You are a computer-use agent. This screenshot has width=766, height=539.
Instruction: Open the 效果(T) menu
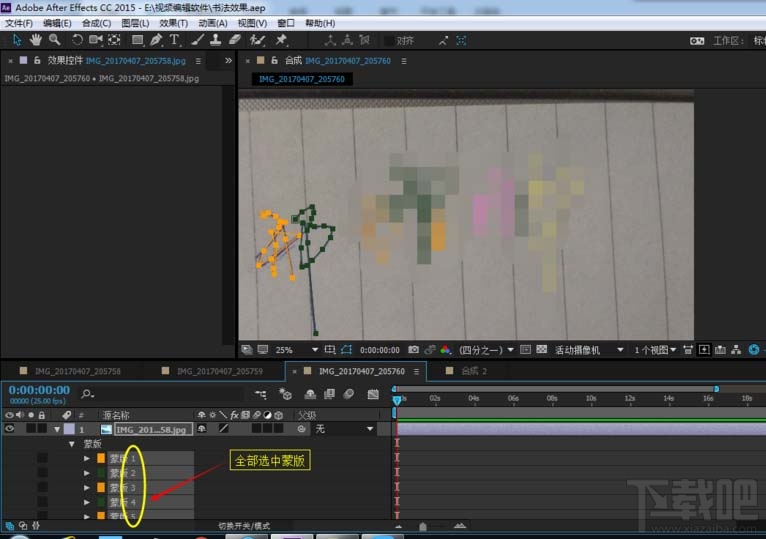[x=173, y=22]
